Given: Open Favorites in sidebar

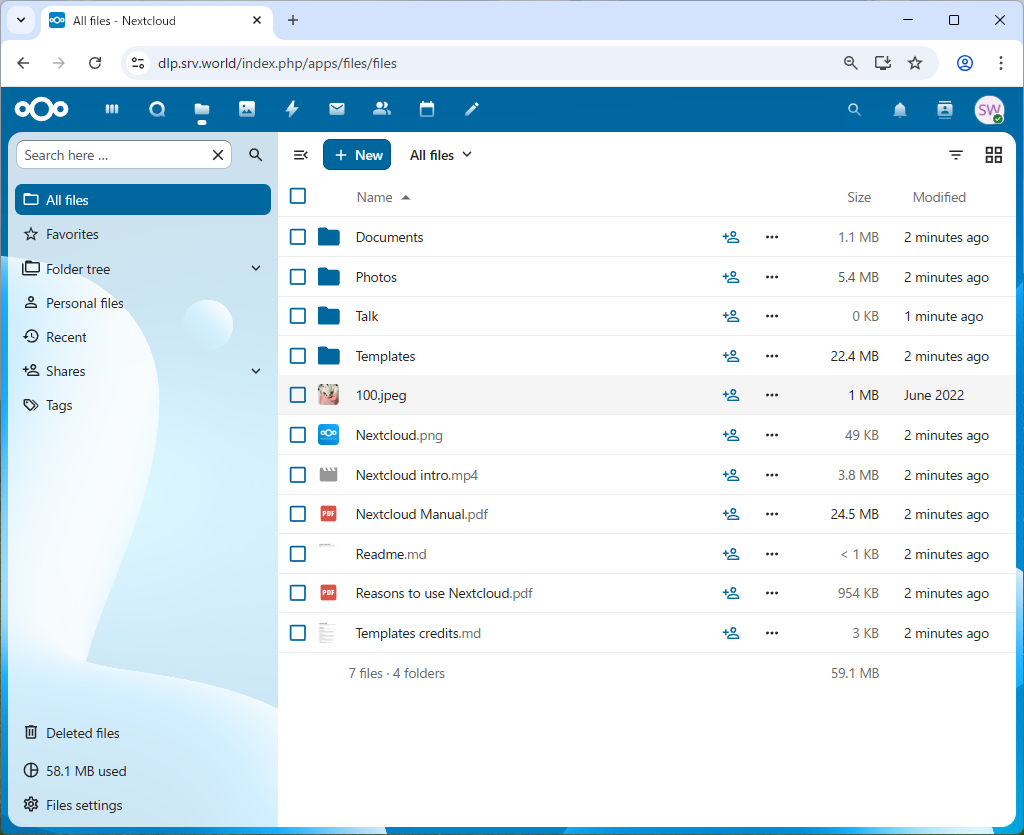Looking at the screenshot, I should pos(143,234).
